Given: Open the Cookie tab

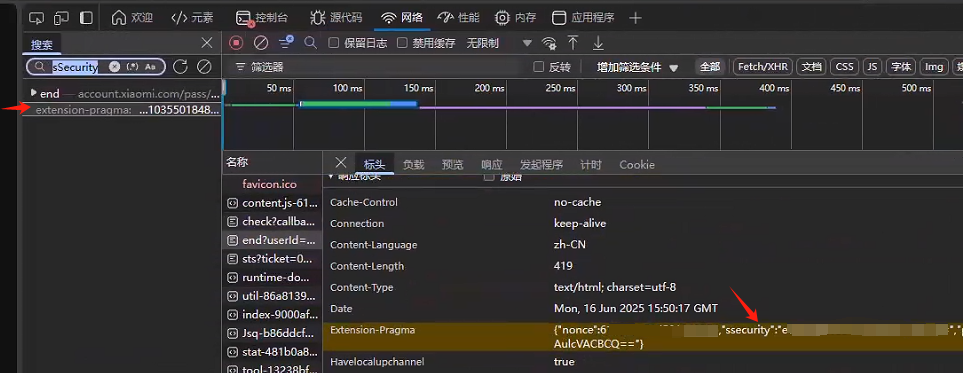Looking at the screenshot, I should 637,165.
